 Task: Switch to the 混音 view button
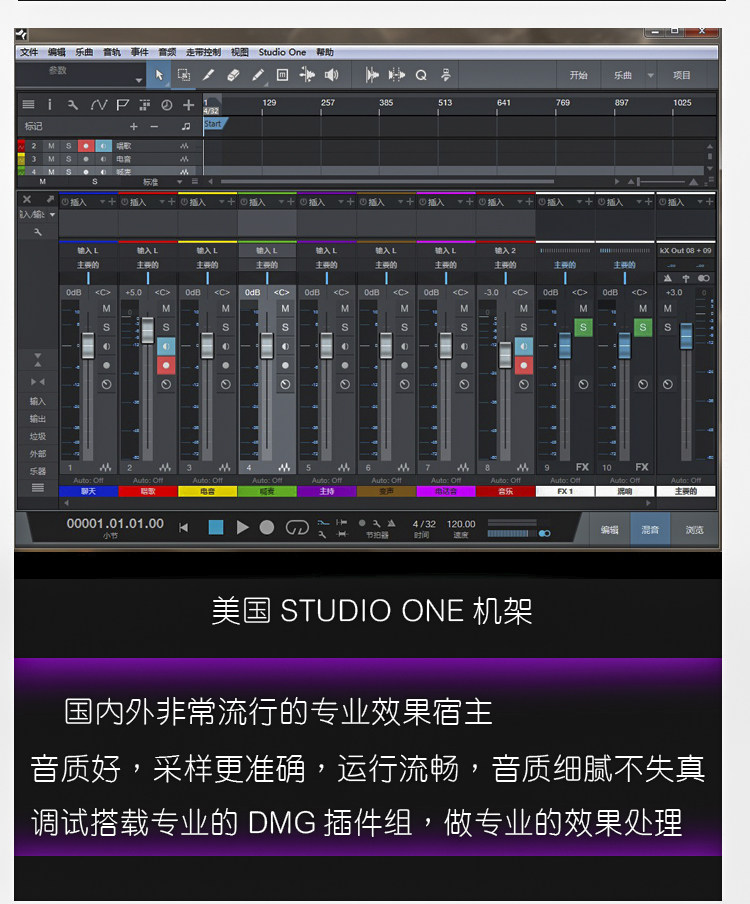point(650,530)
